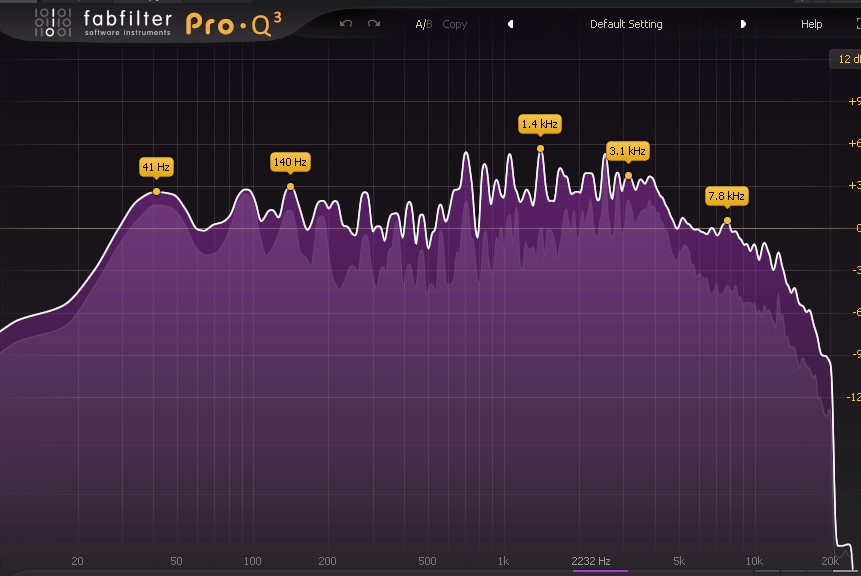Click the 1.4 kHz frequency label tag
Image resolution: width=861 pixels, height=576 pixels.
click(x=539, y=124)
